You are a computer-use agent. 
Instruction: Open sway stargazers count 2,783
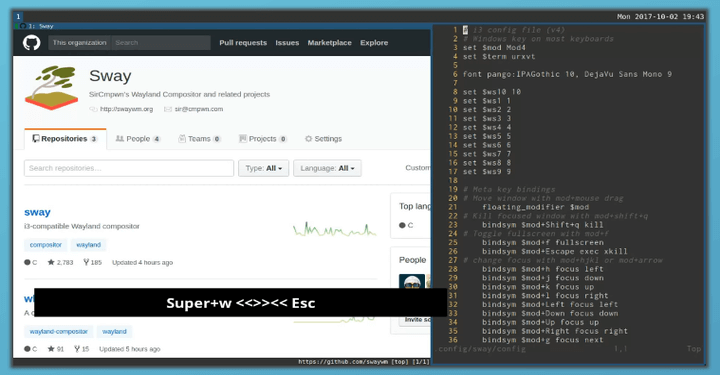pyautogui.click(x=60, y=263)
